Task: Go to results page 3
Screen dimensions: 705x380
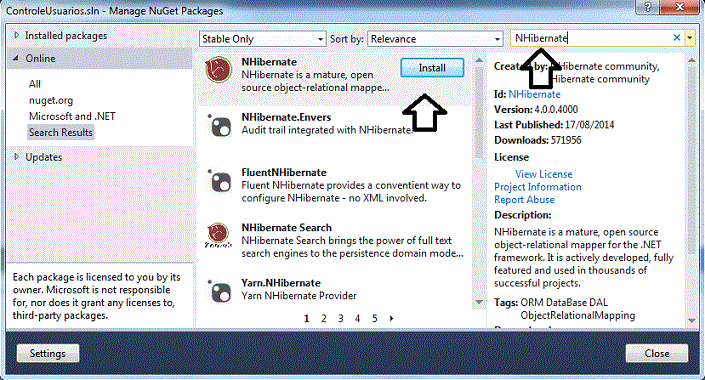Action: (340, 318)
